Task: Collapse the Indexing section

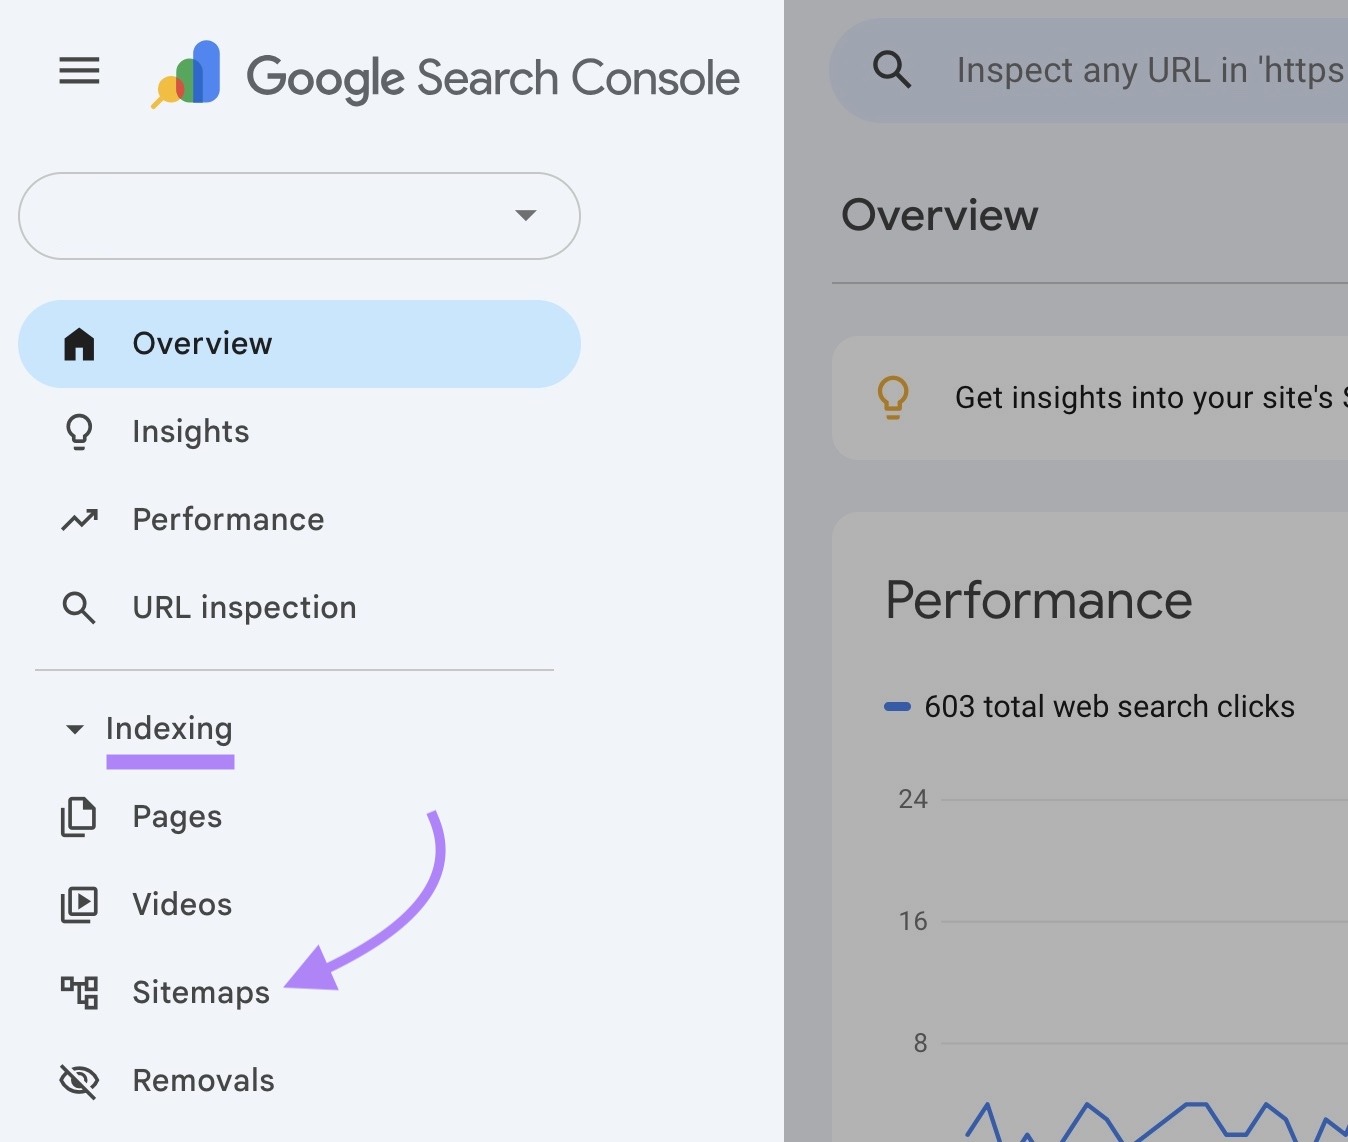Action: 74,729
